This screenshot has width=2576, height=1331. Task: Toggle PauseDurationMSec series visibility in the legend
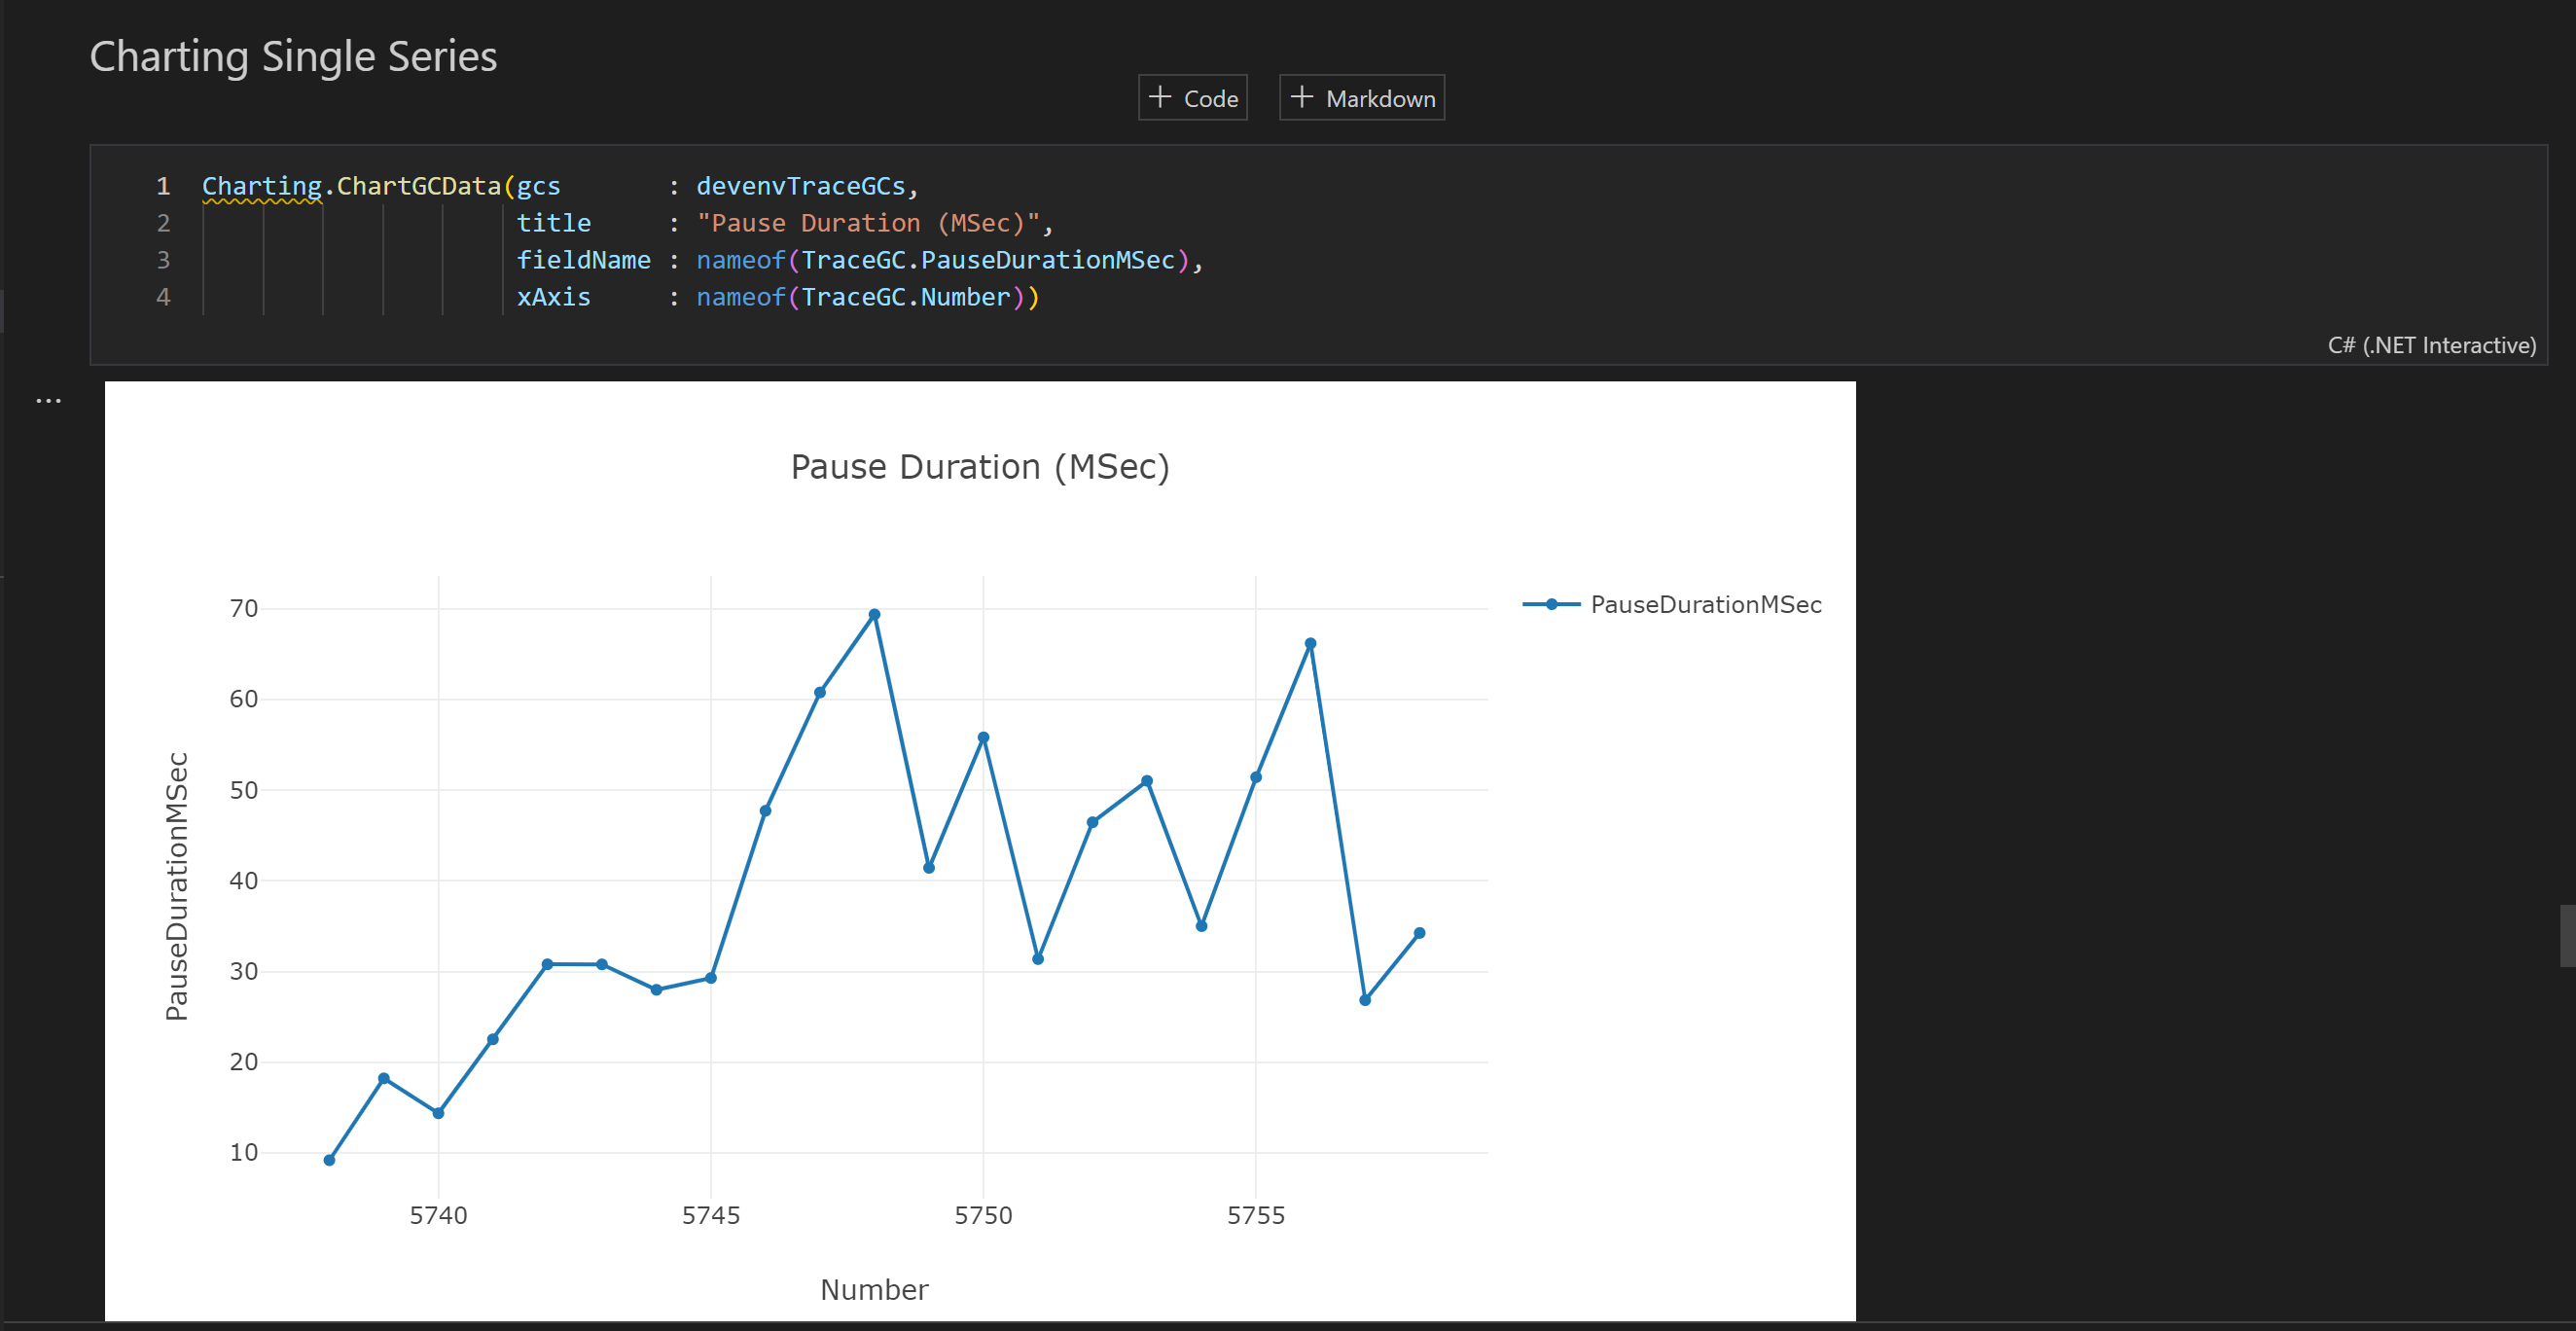(1706, 604)
